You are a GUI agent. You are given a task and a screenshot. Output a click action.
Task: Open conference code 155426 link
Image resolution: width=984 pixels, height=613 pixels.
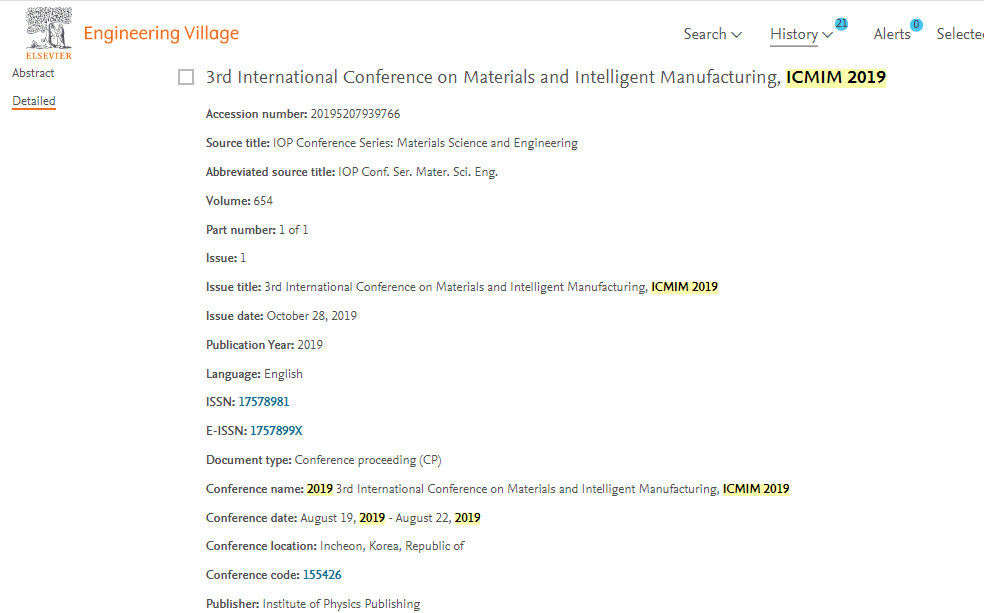322,575
